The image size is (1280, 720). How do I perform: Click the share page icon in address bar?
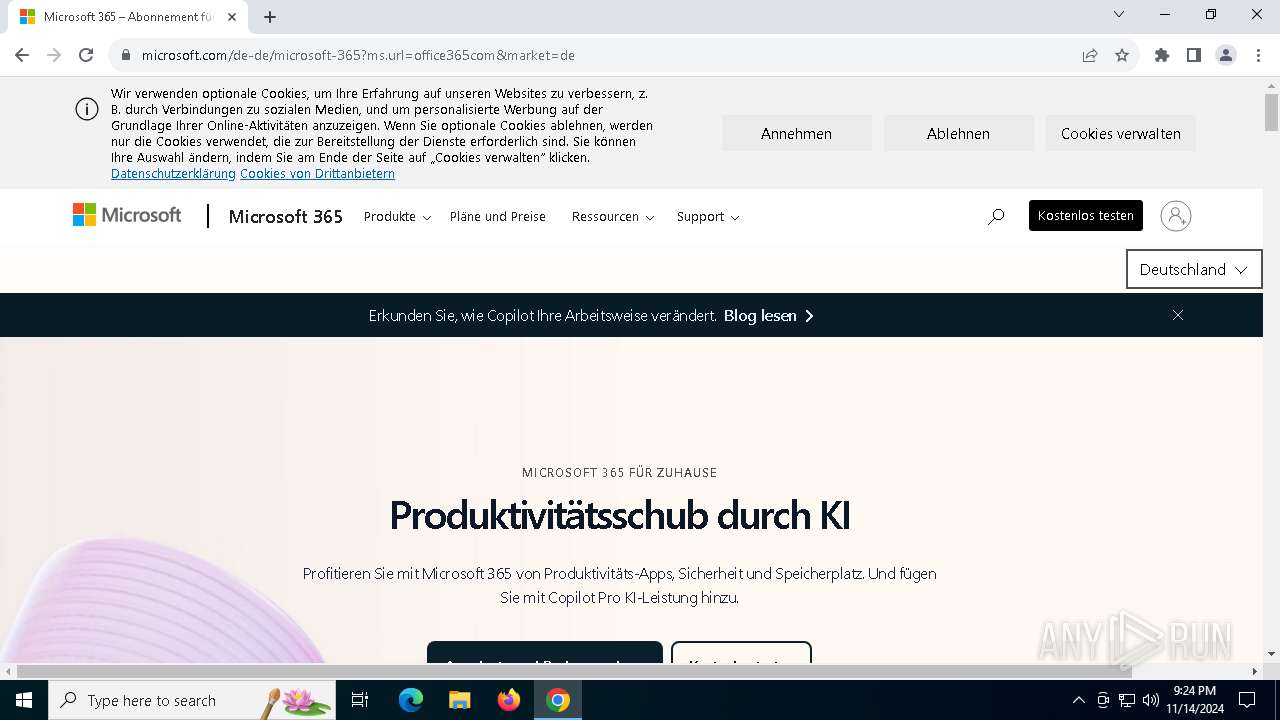(1090, 55)
